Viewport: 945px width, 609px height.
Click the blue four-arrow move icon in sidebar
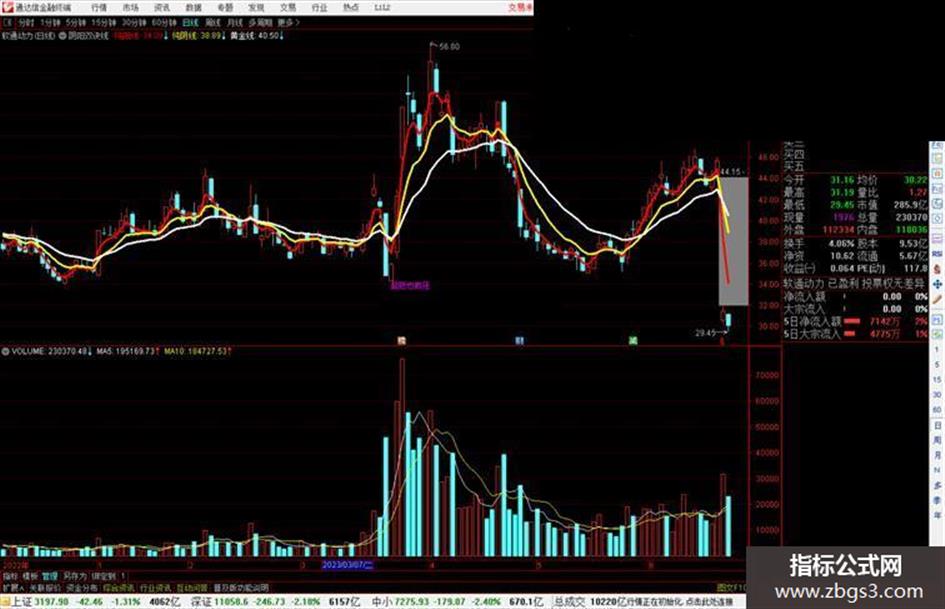tap(937, 284)
